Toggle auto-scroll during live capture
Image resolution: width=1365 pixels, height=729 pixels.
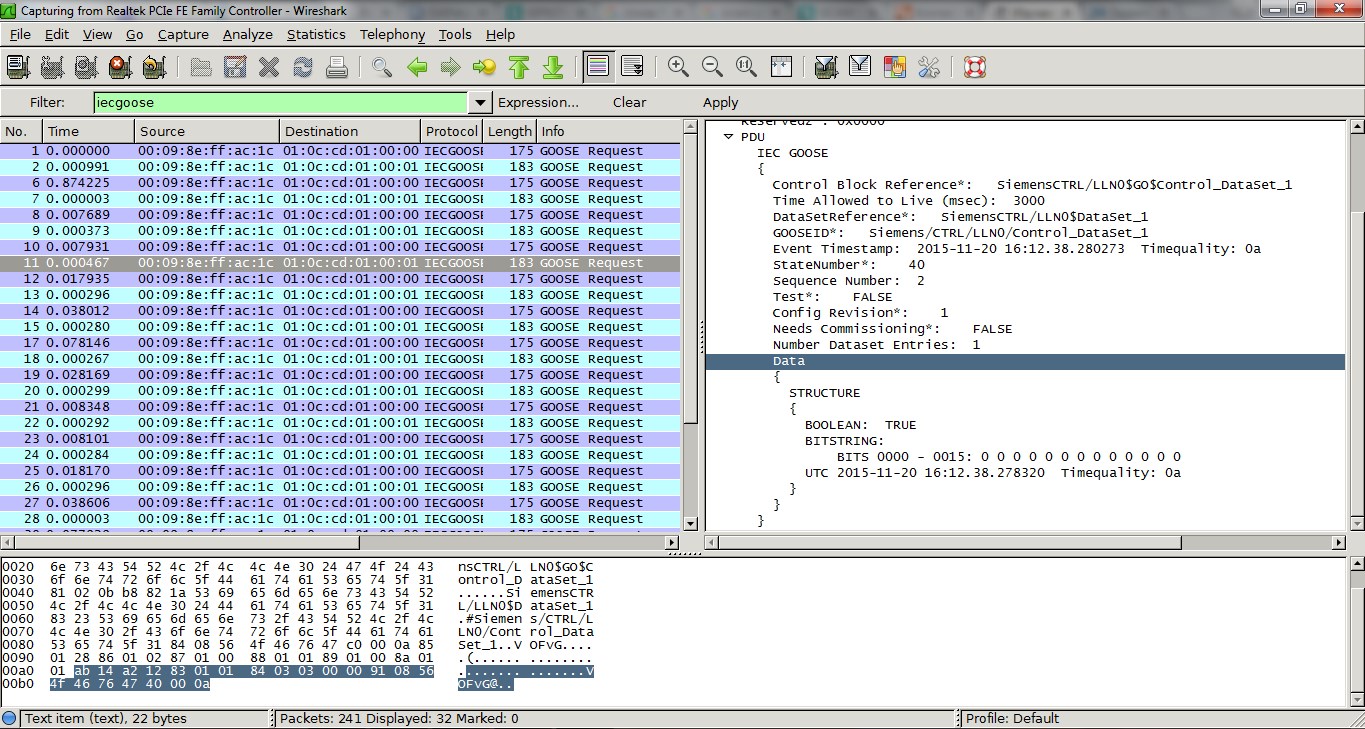[x=632, y=67]
